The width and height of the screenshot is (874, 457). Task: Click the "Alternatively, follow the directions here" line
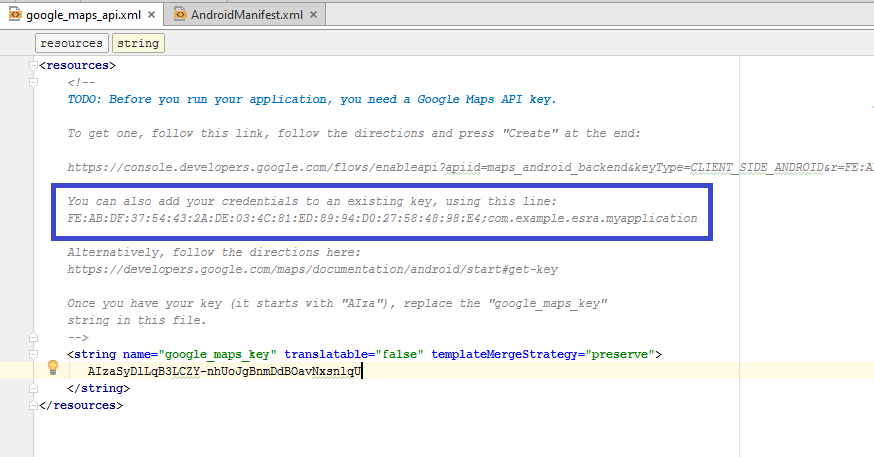tap(214, 252)
